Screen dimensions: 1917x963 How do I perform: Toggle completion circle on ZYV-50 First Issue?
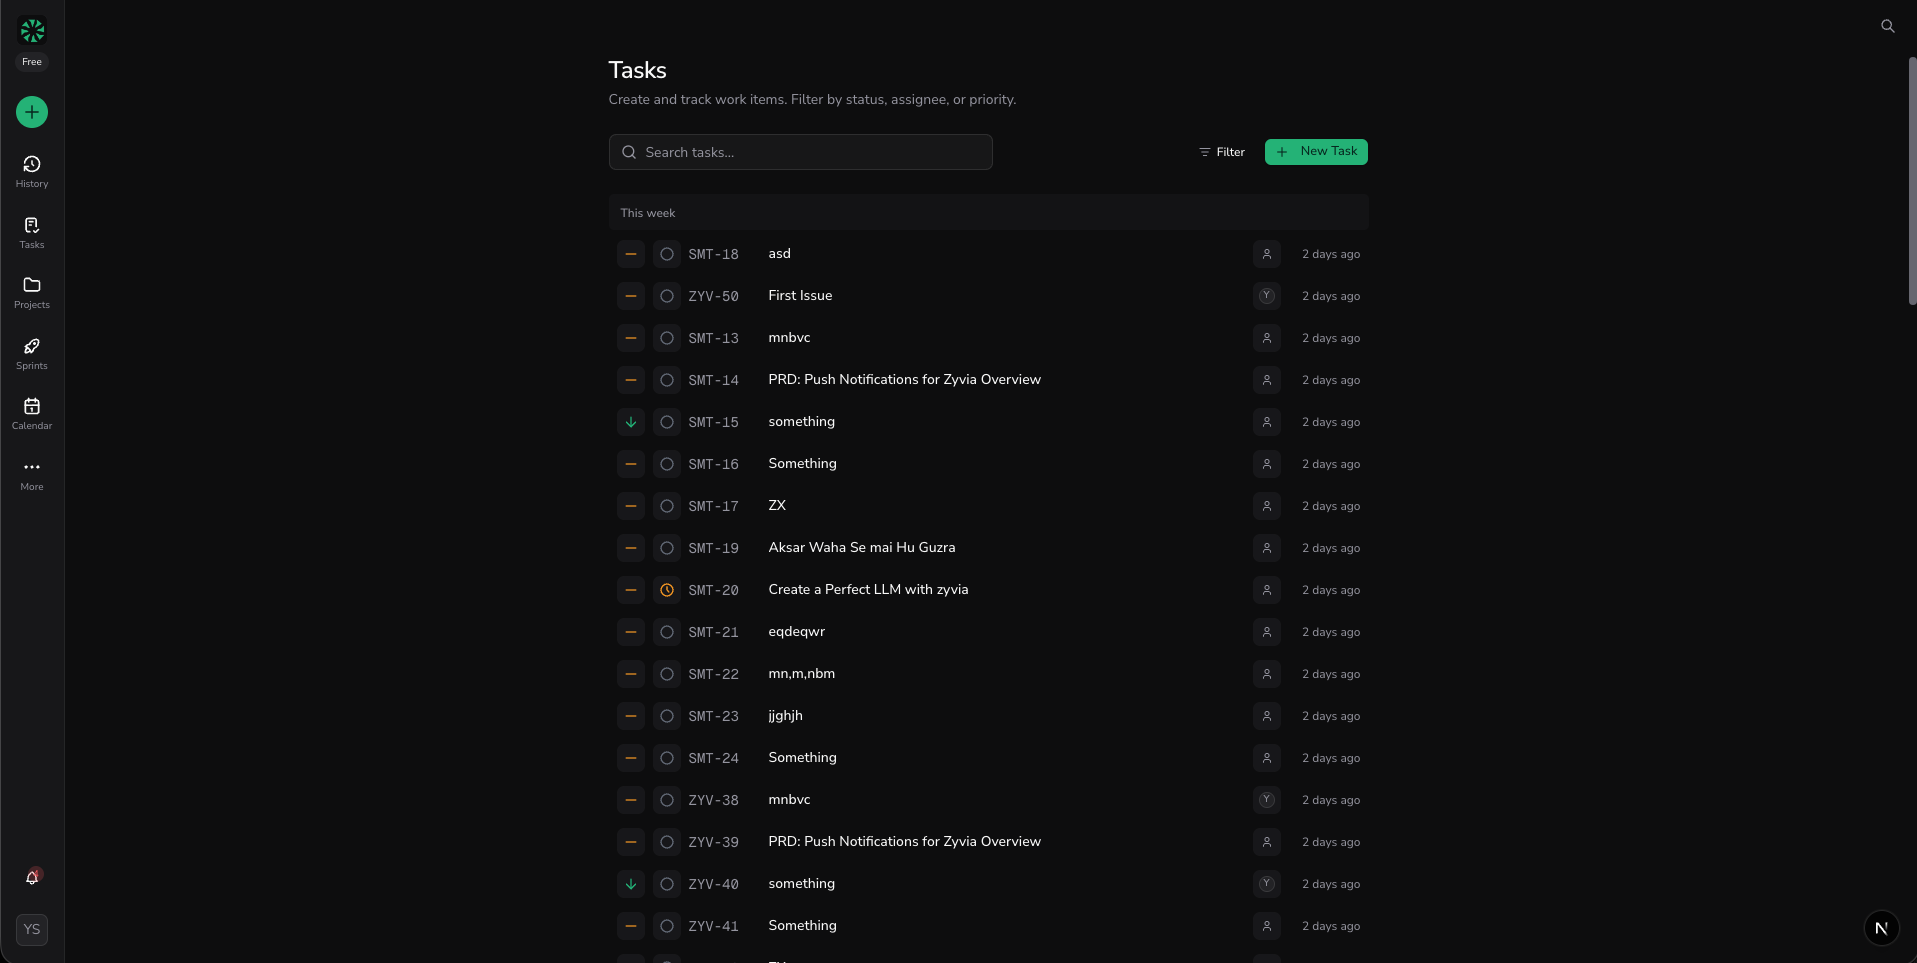[667, 296]
